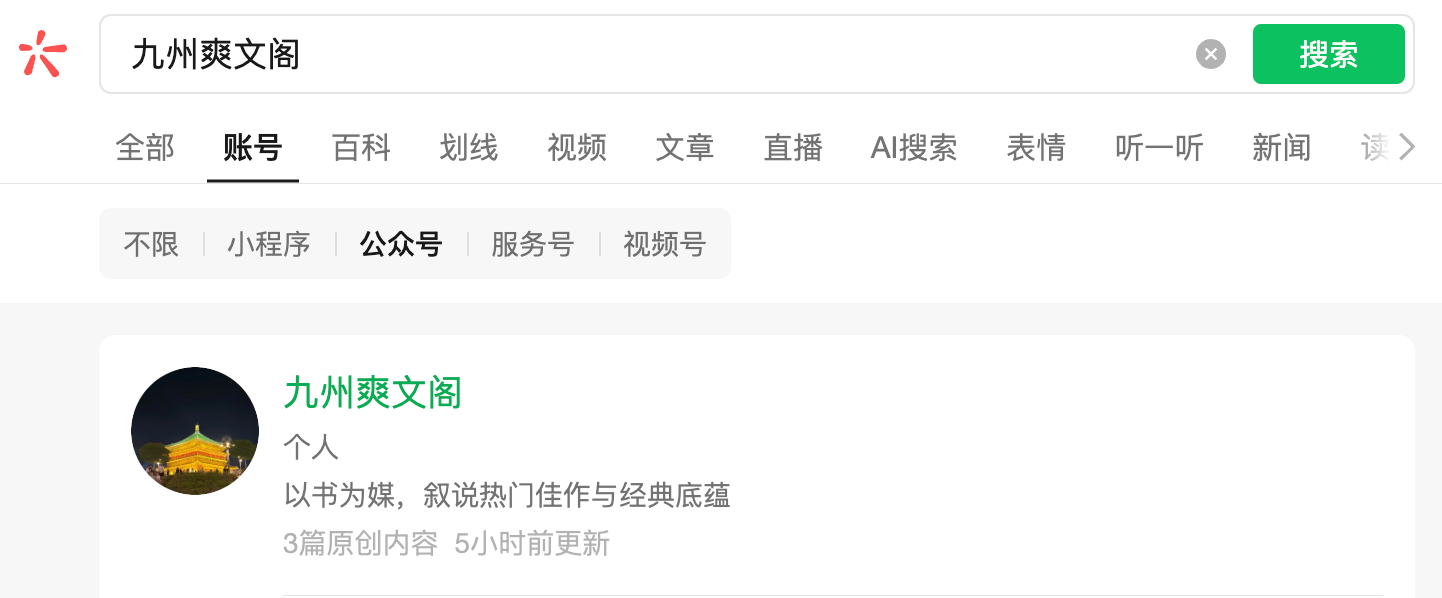
Task: Select the 不限 account filter
Action: [151, 244]
